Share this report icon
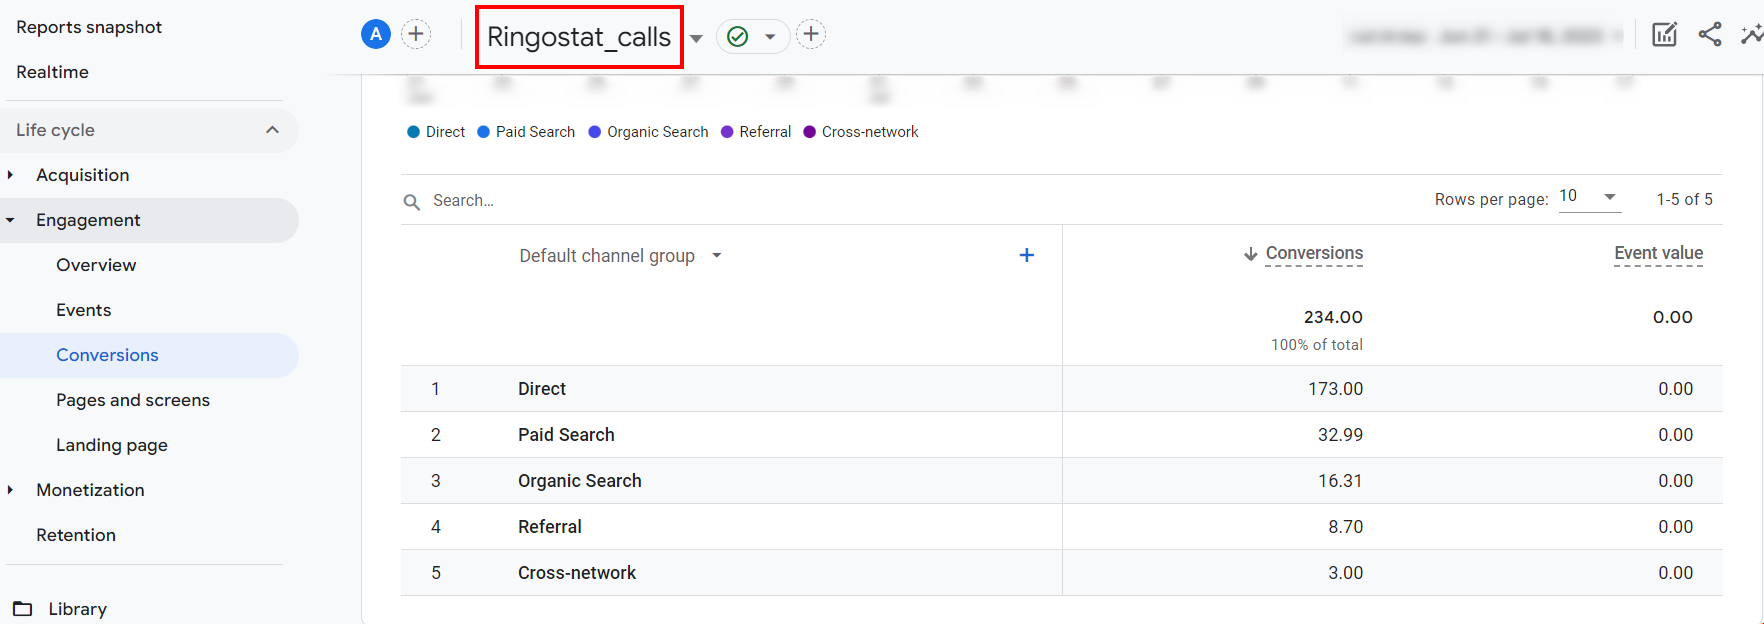This screenshot has width=1764, height=624. click(x=1710, y=35)
